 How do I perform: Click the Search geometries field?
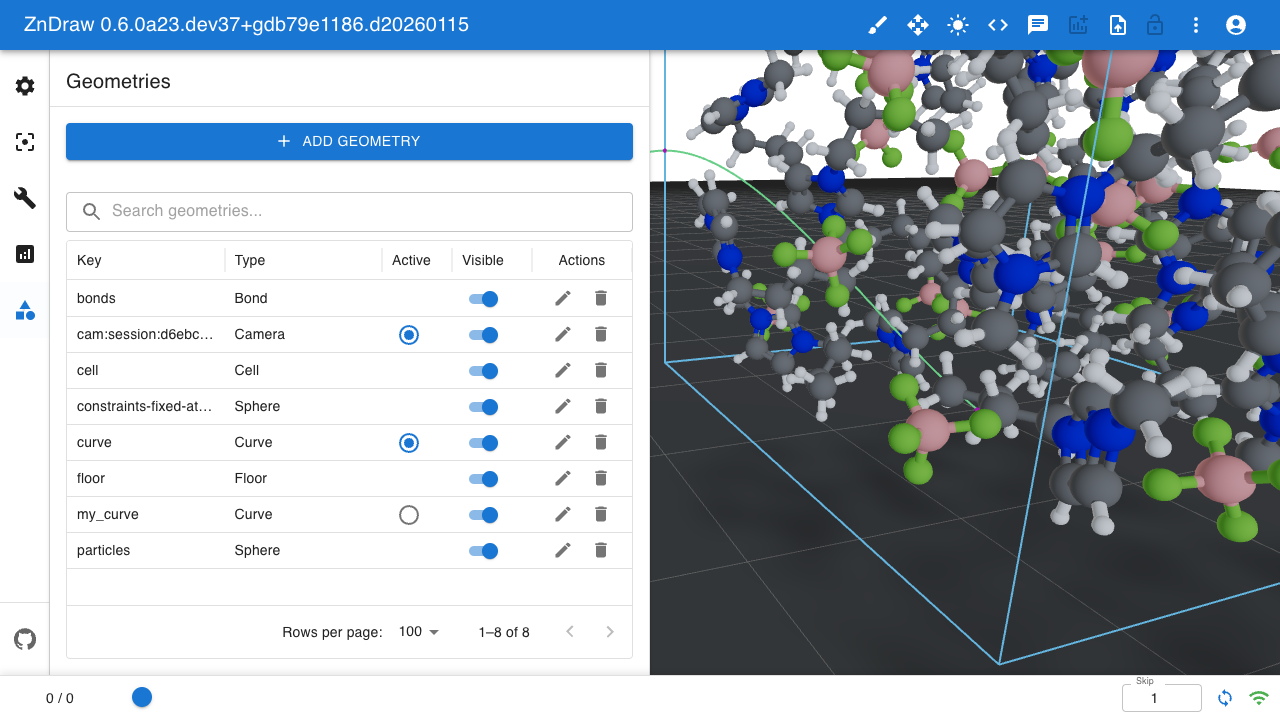pos(349,211)
